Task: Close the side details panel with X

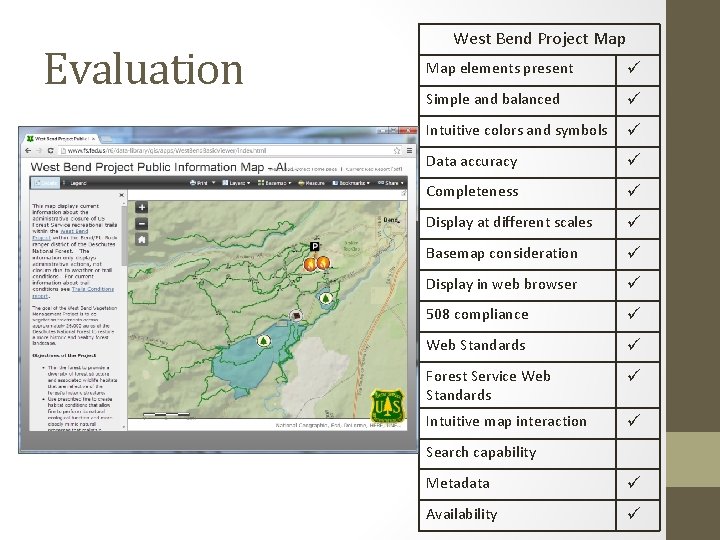Action: (x=122, y=195)
